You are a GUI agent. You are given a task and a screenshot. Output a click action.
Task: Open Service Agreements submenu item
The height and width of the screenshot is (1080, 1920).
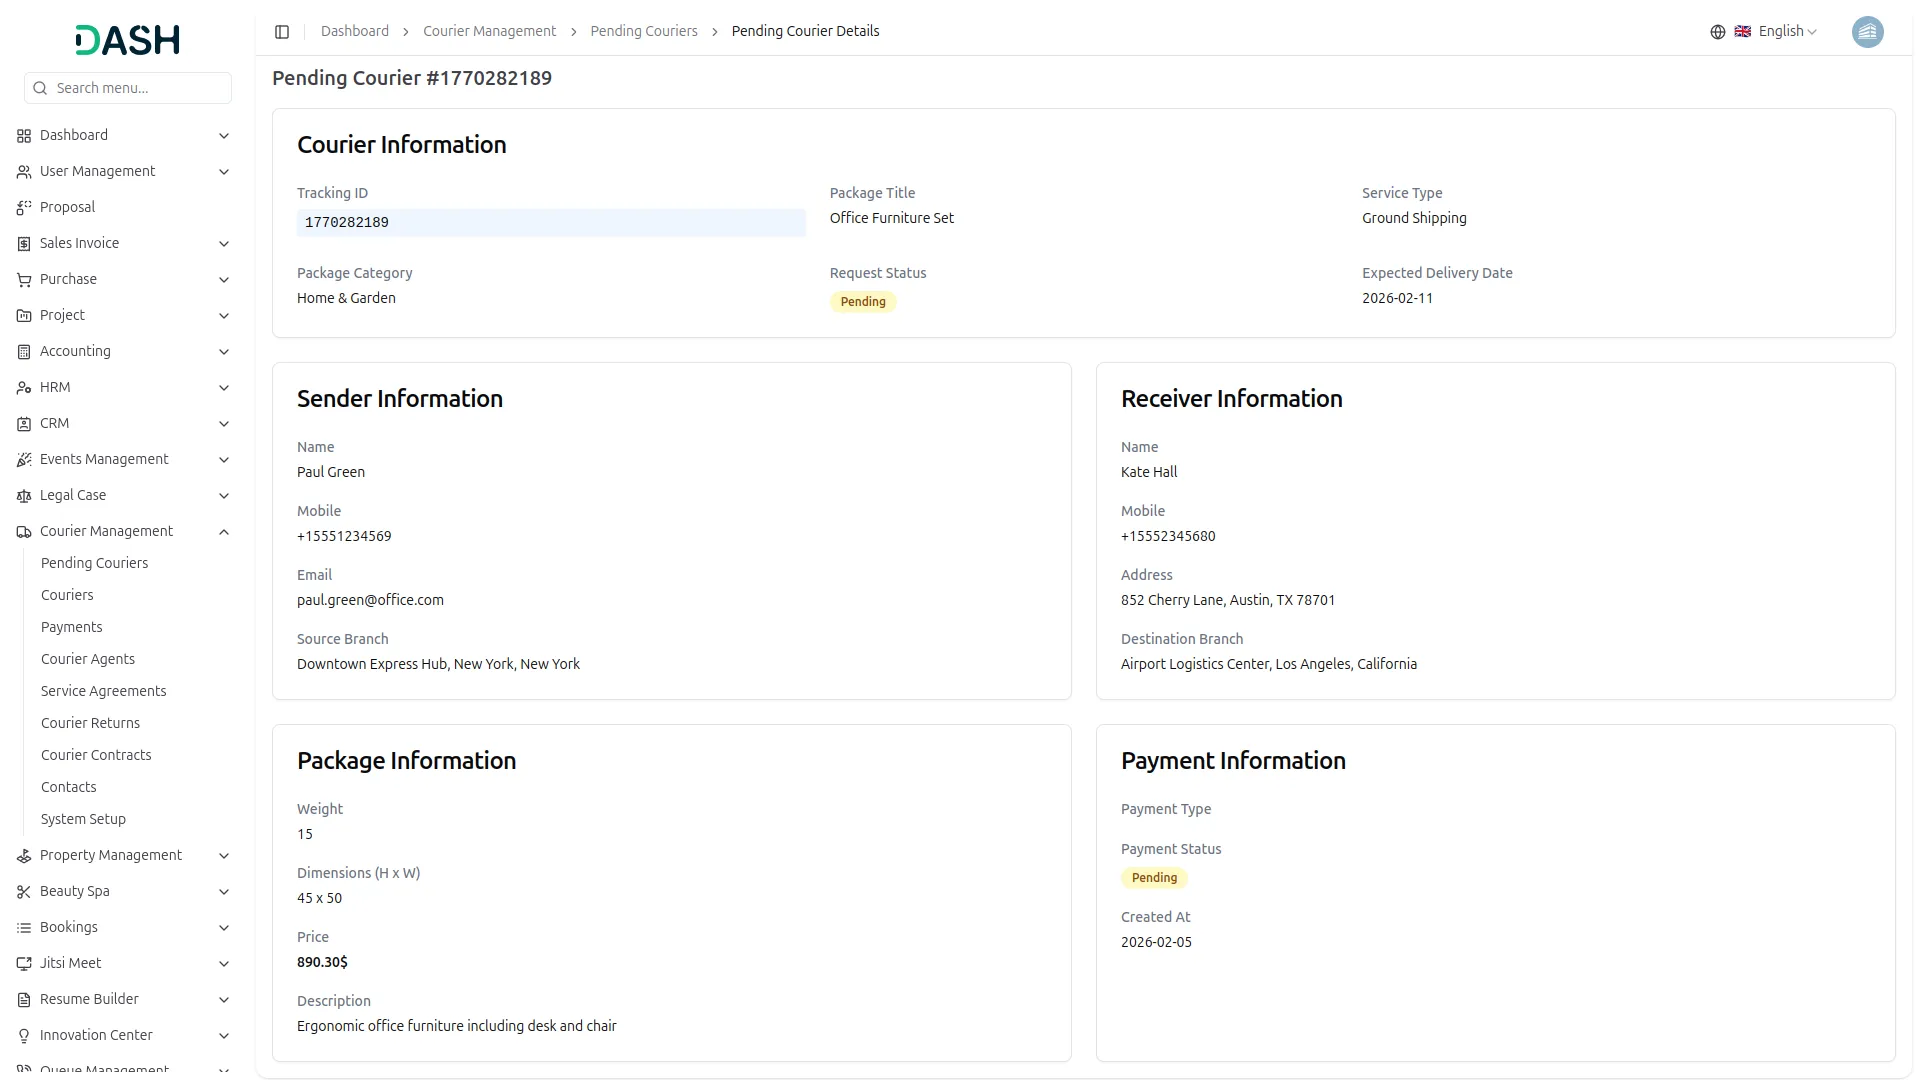coord(103,691)
